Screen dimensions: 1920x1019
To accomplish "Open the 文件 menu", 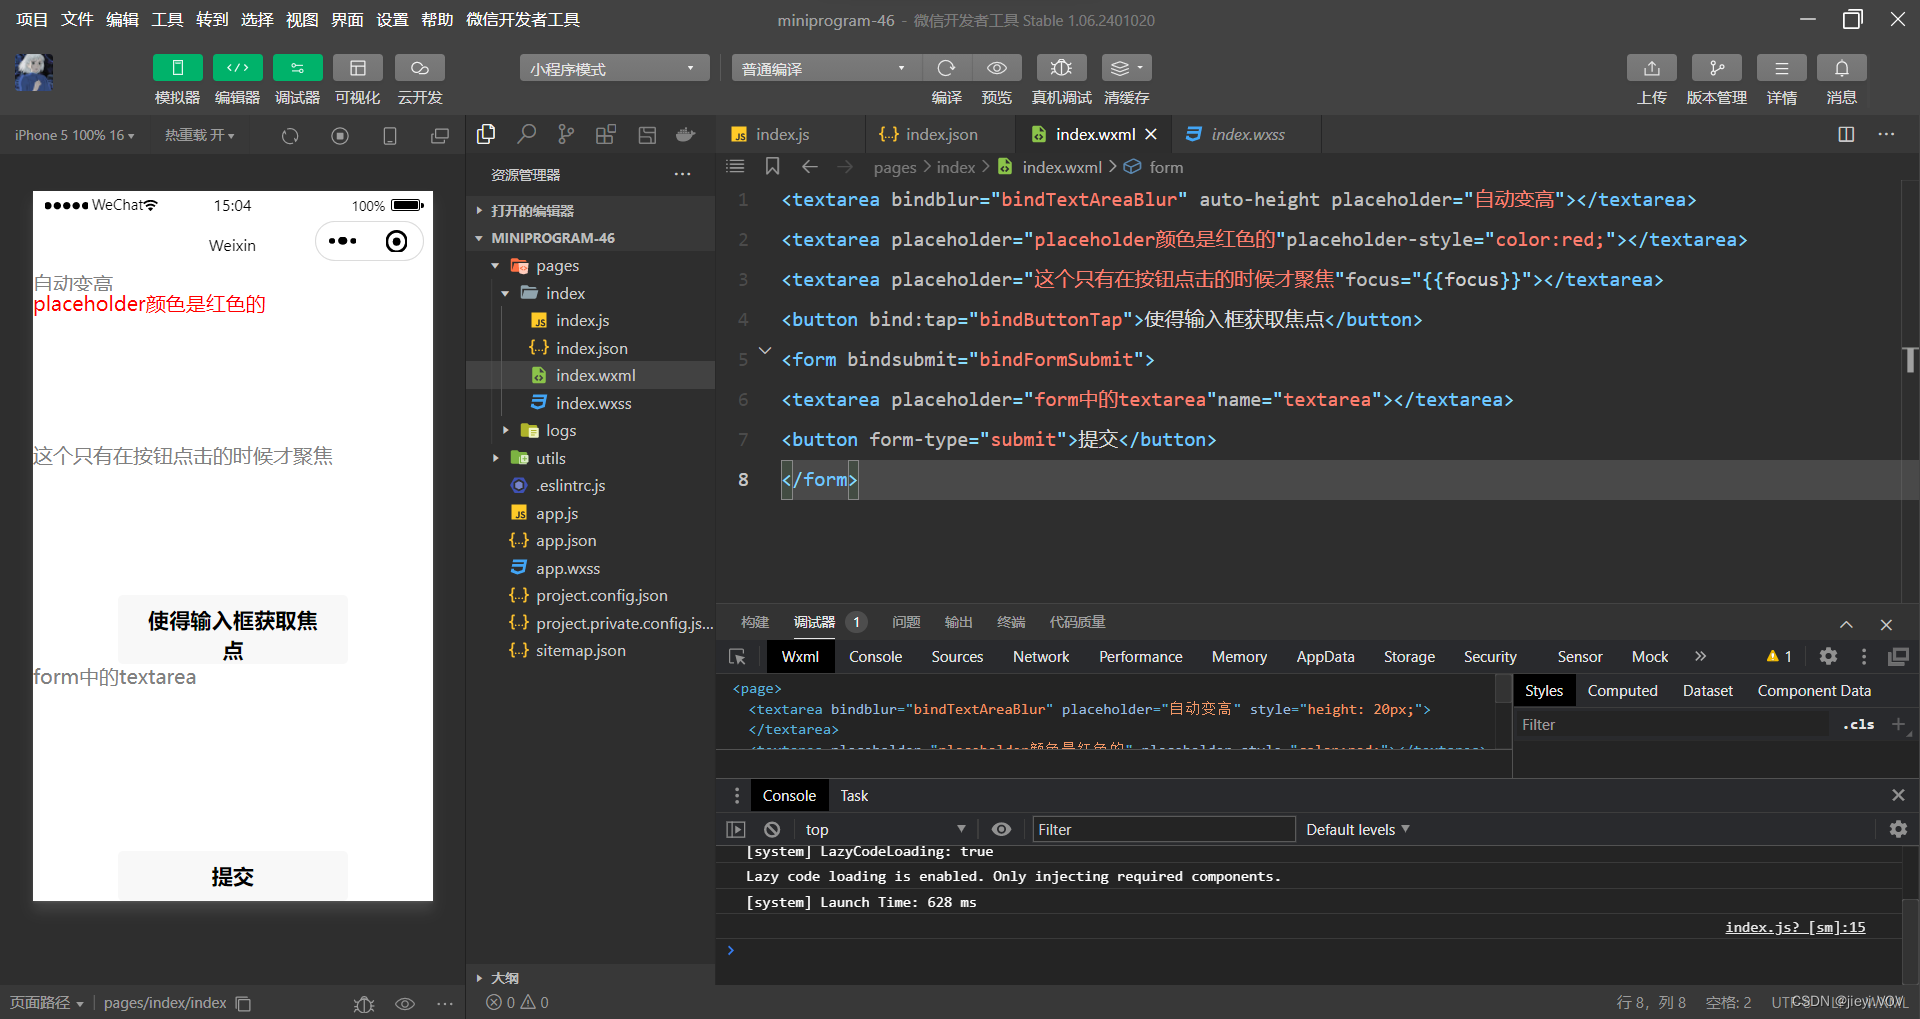I will pyautogui.click(x=77, y=20).
